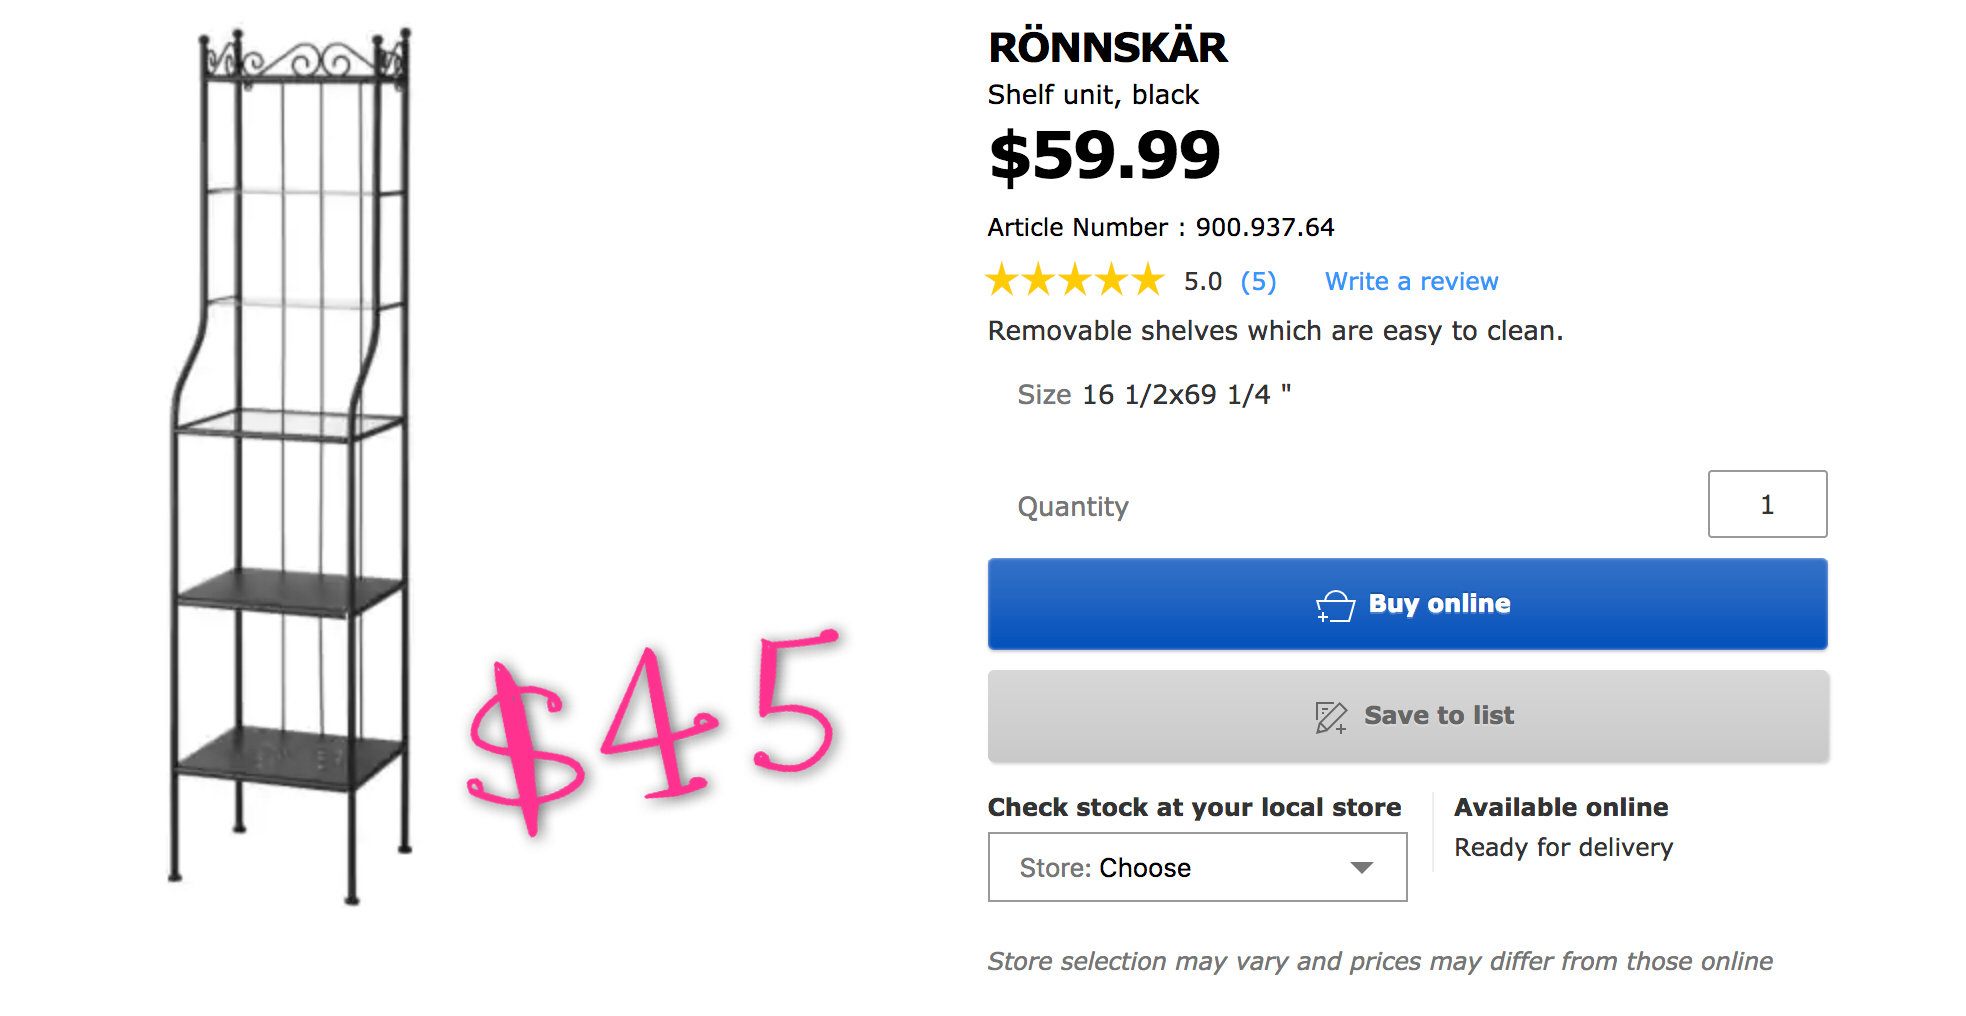Click the fifth gold rating star
Image resolution: width=1966 pixels, height=1016 pixels.
click(x=1148, y=281)
